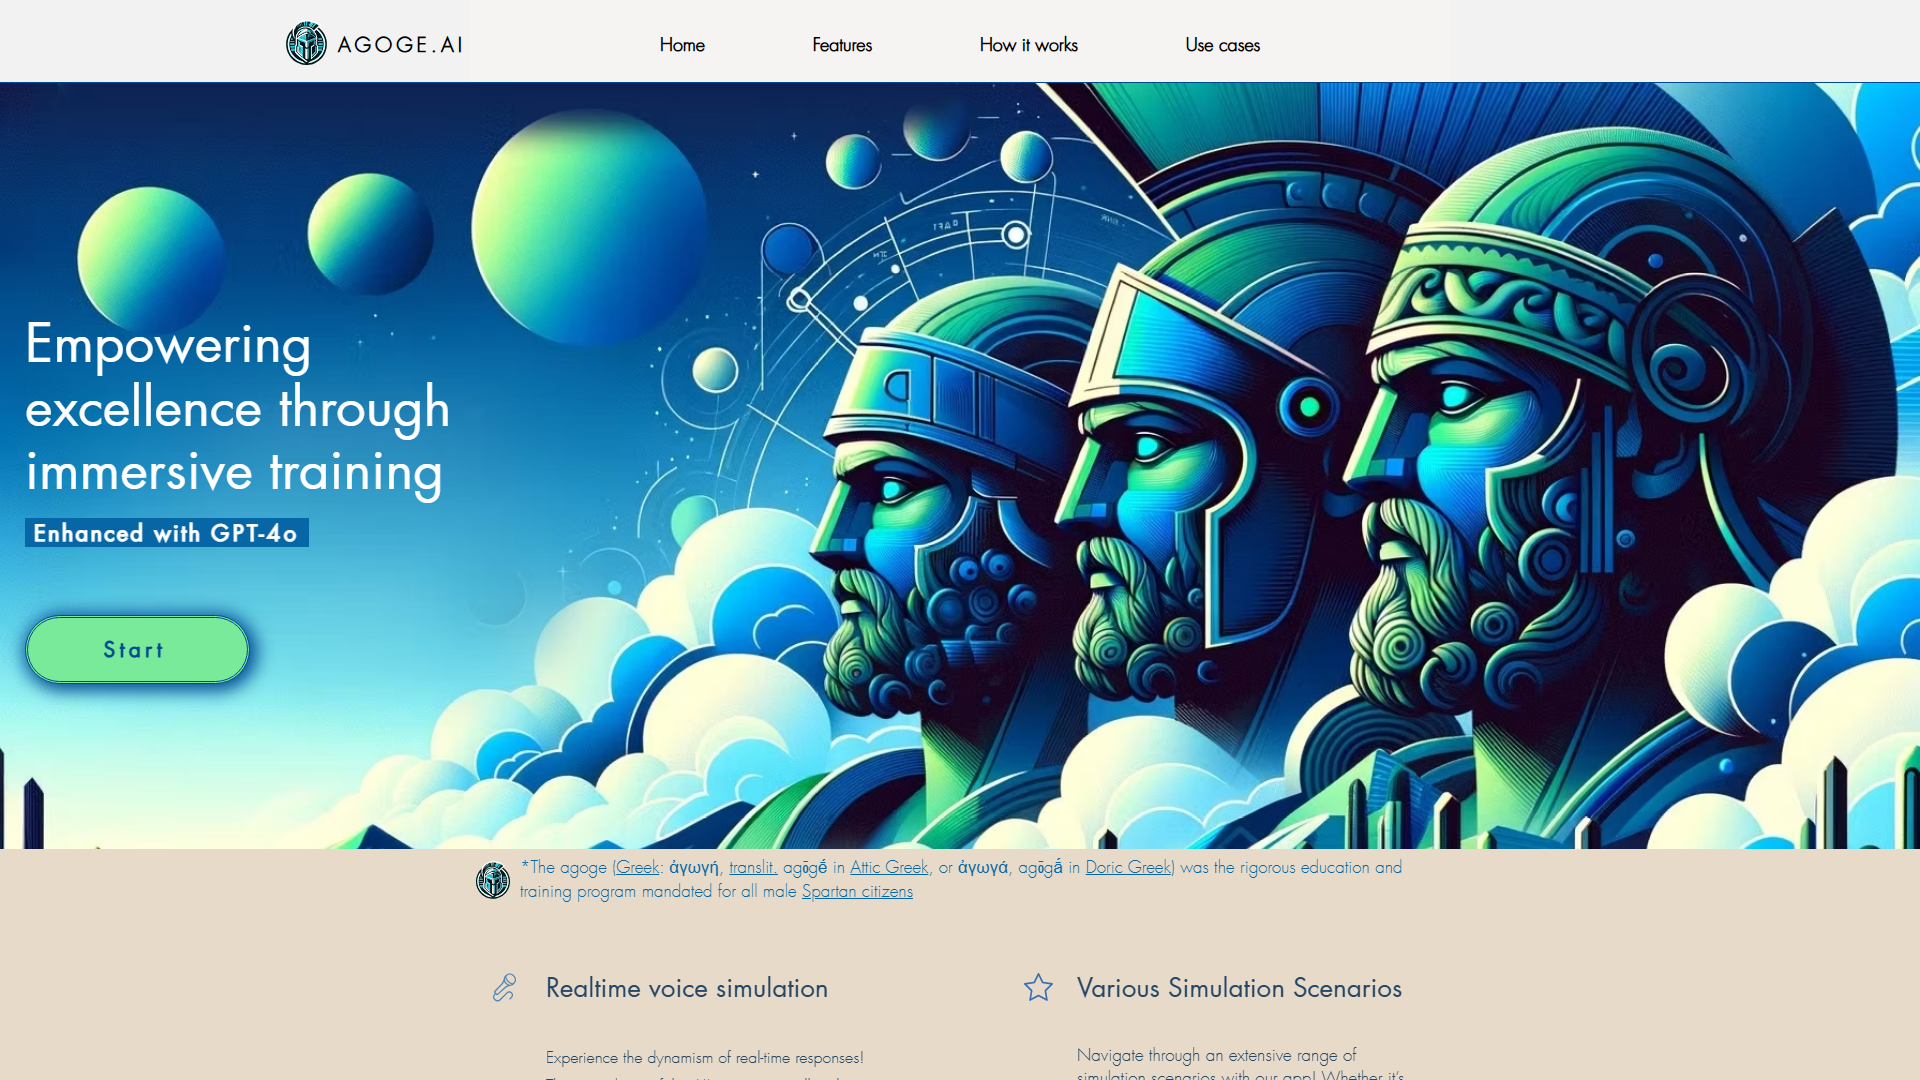Open the Doric Greek link
The image size is (1920, 1080).
tap(1128, 867)
